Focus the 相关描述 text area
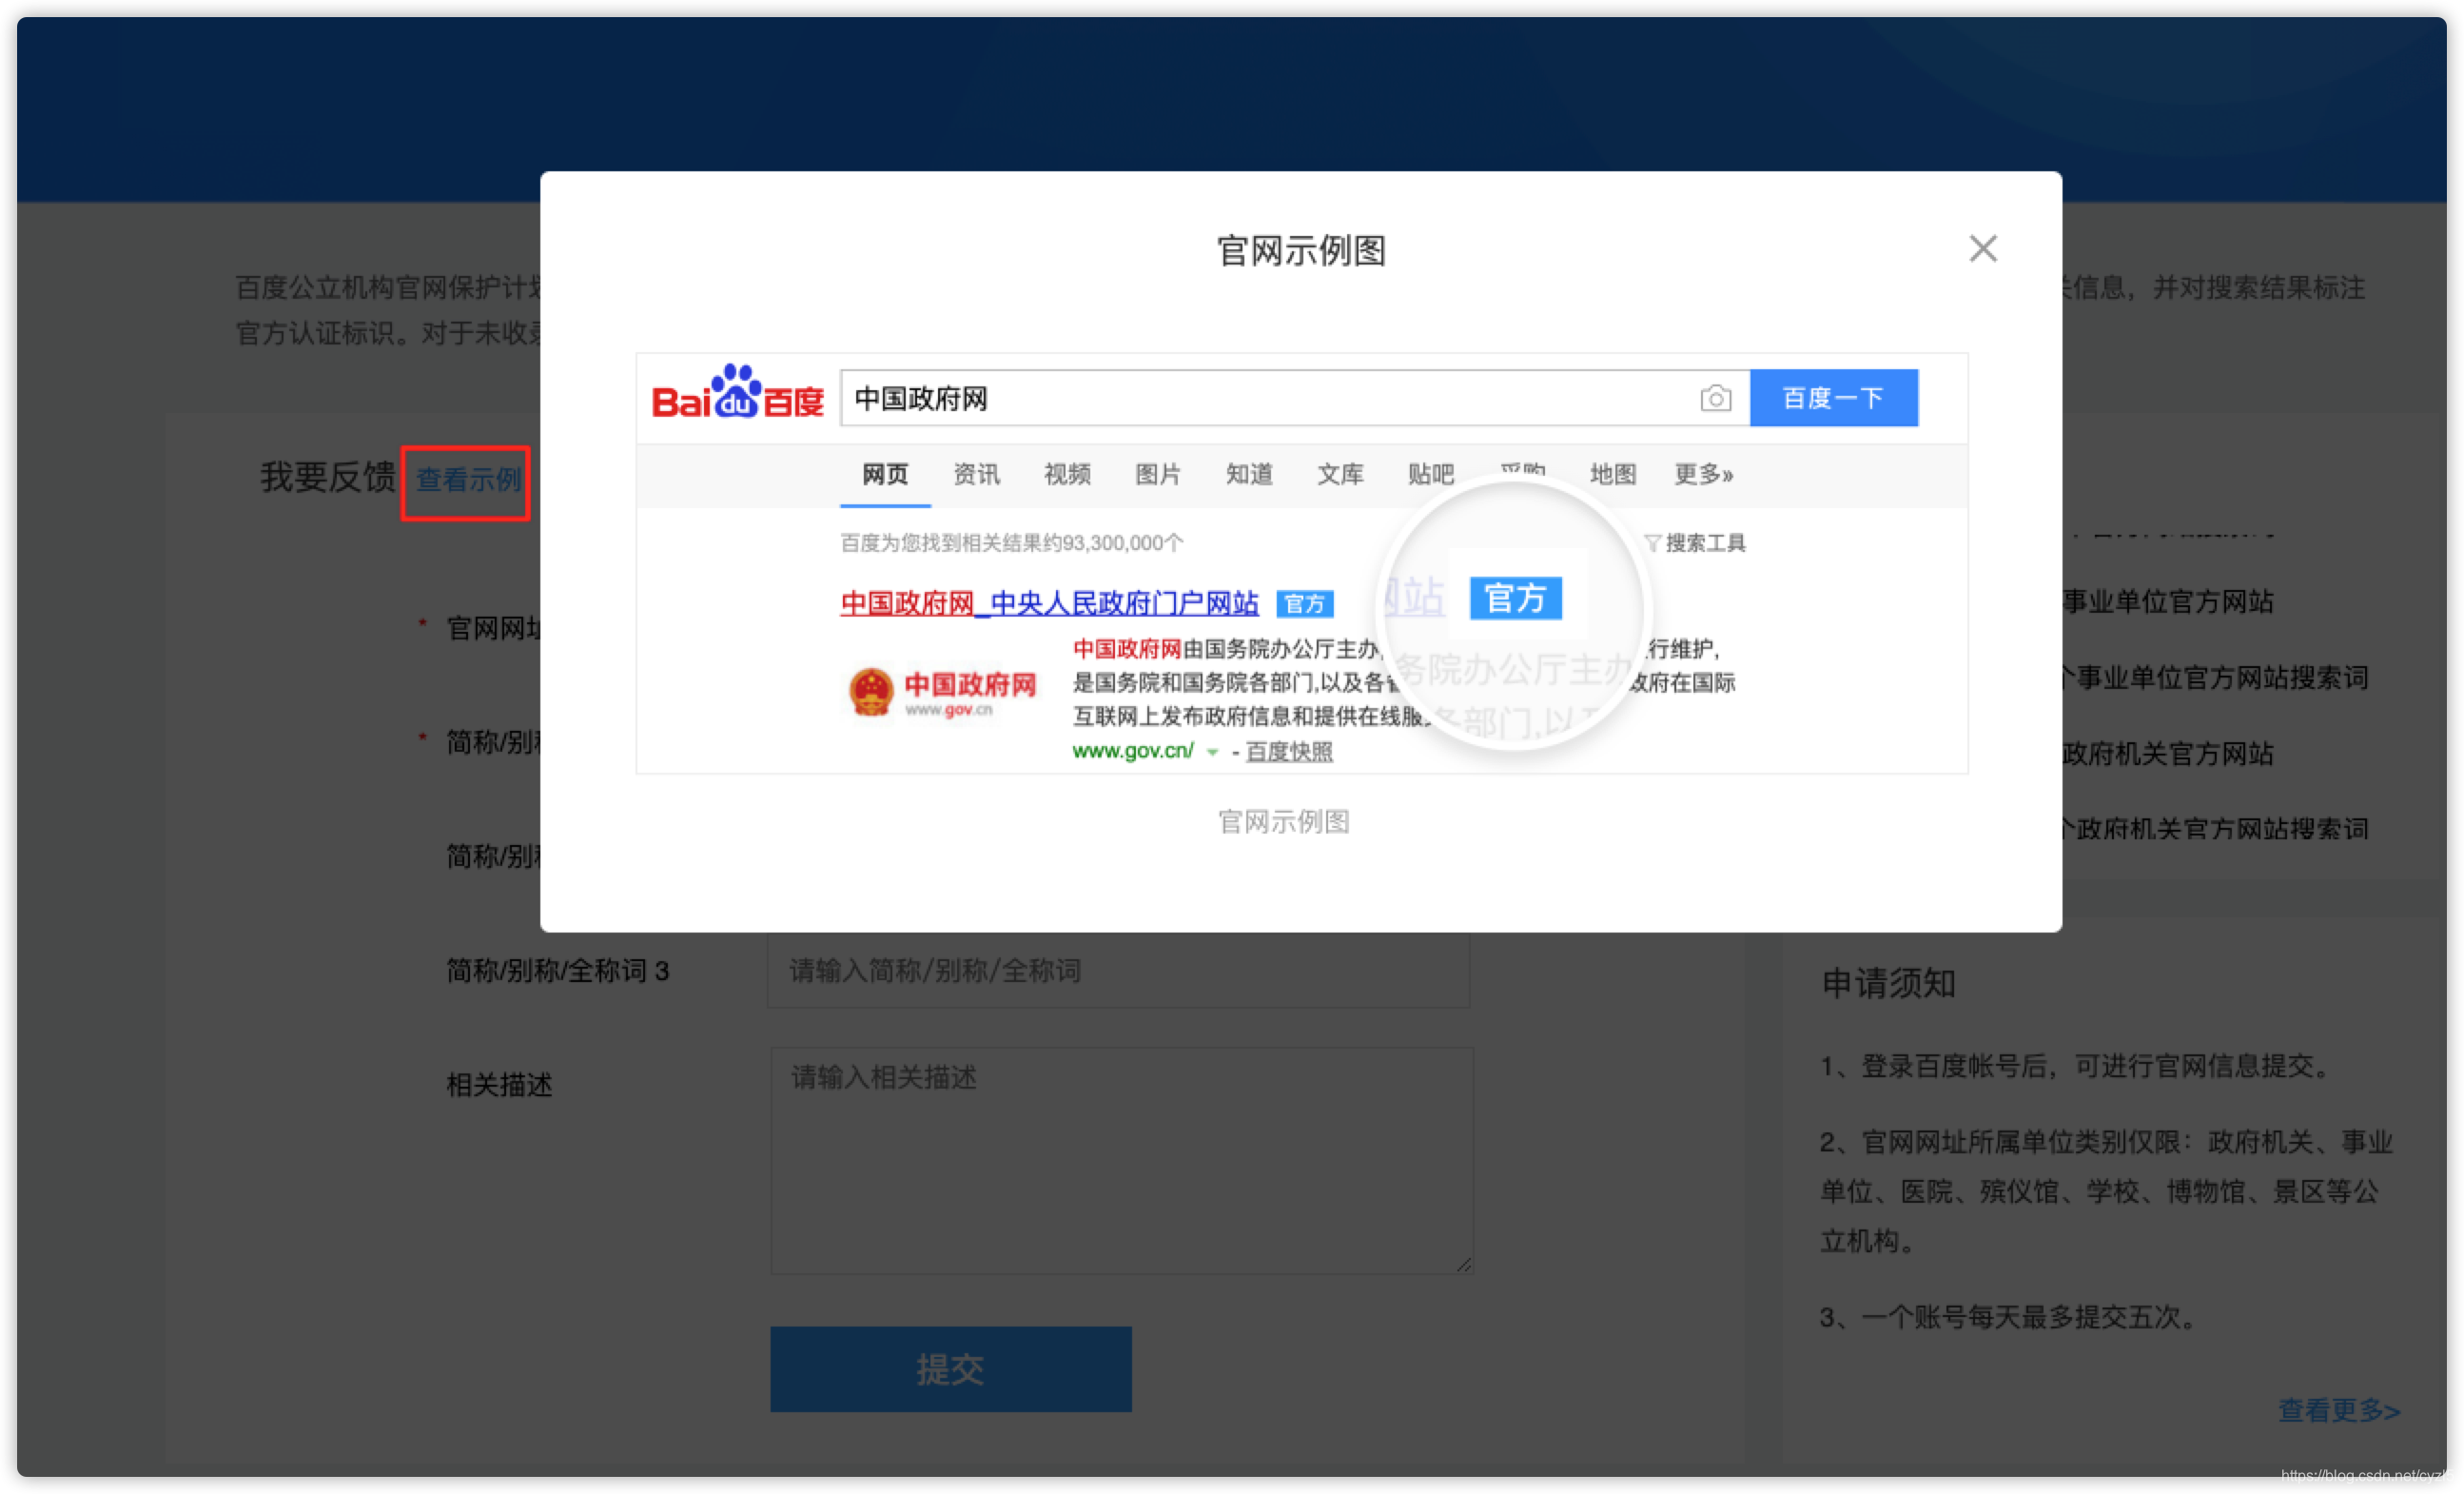The height and width of the screenshot is (1494, 2464). [x=1121, y=1160]
